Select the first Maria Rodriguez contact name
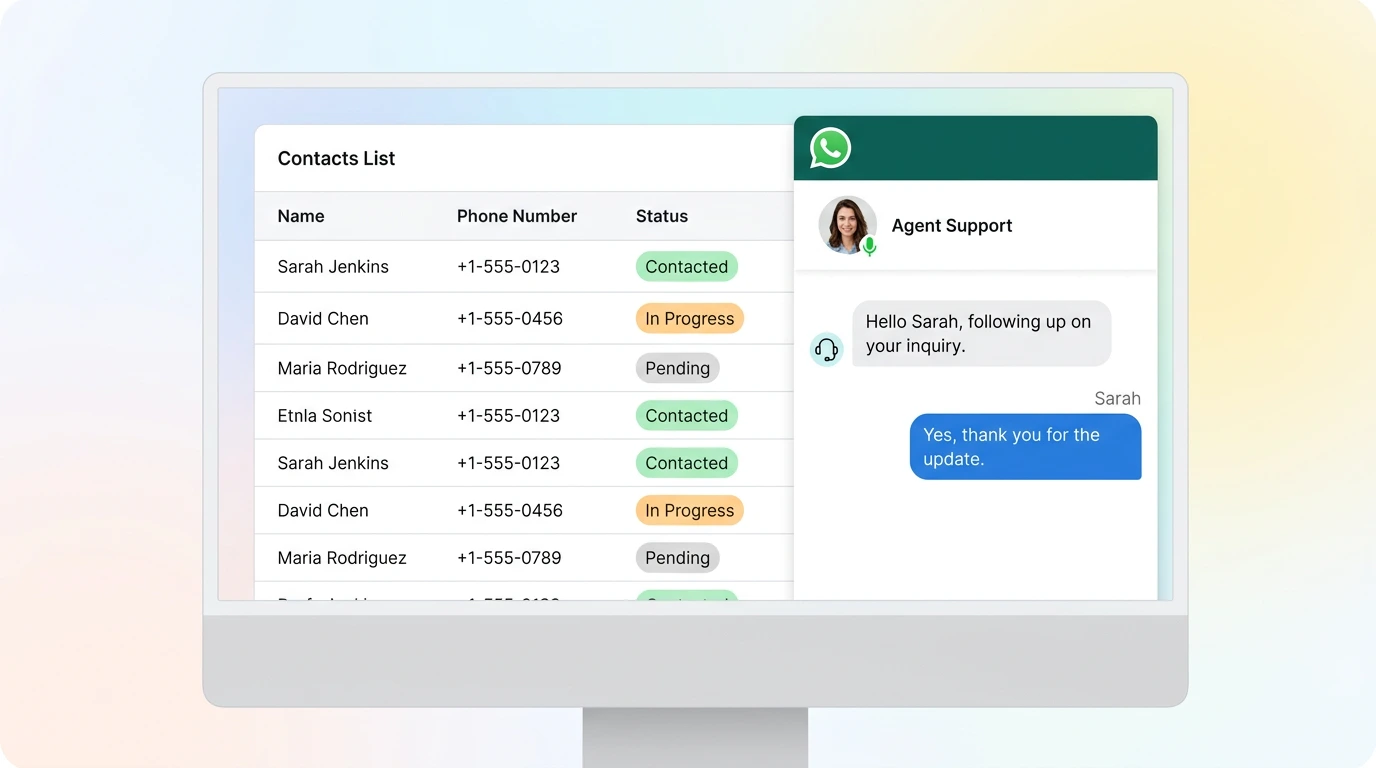This screenshot has height=768, width=1376. (342, 368)
